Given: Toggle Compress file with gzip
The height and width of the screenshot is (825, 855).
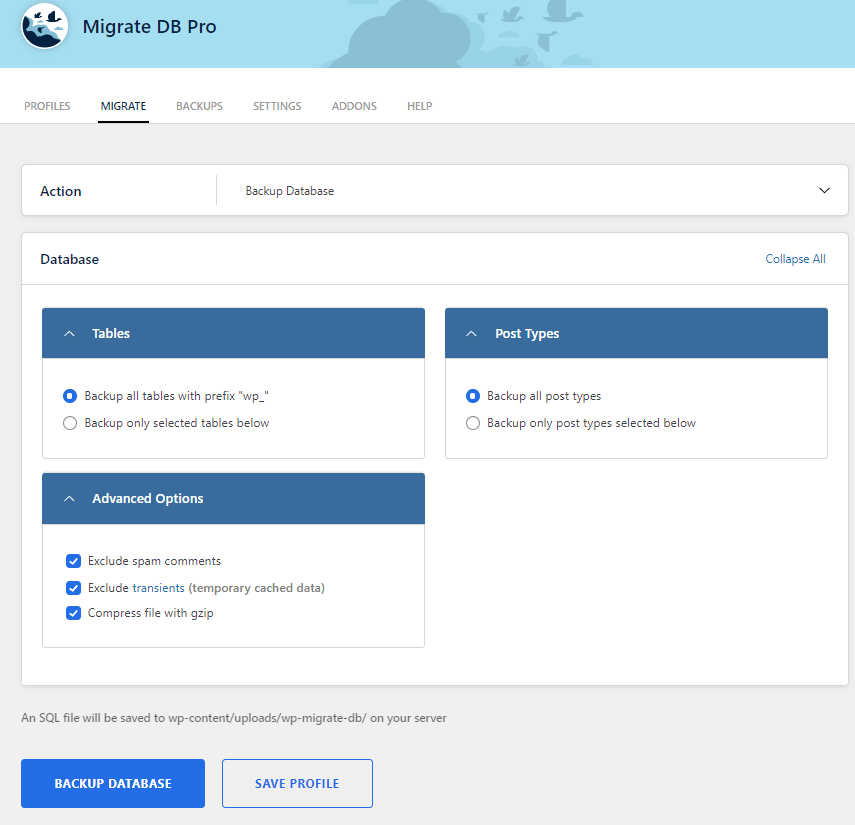Looking at the screenshot, I should click(x=73, y=613).
